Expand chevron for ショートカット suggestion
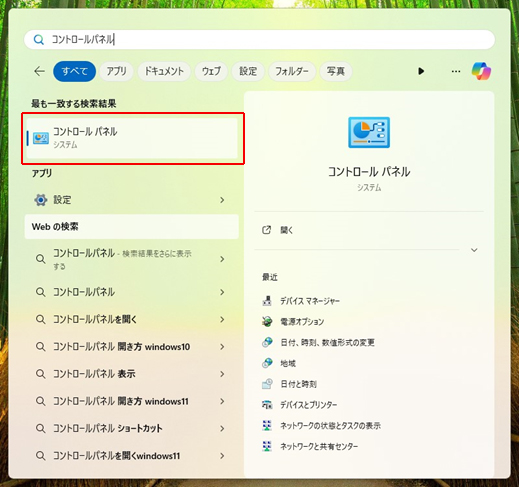Viewport: 519px width, 487px height. [222, 428]
